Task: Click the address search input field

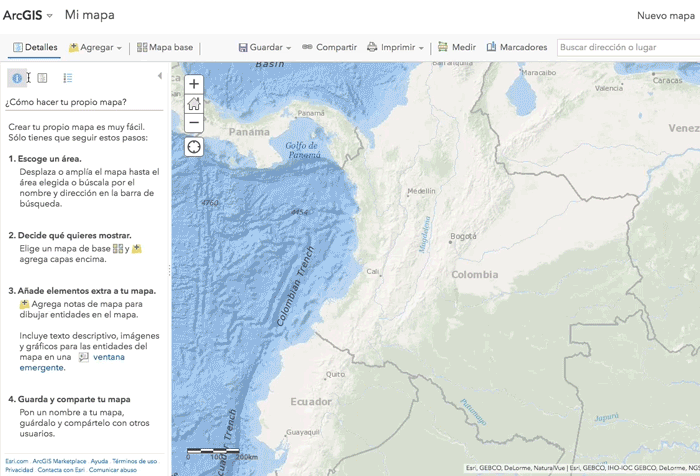Action: point(627,47)
